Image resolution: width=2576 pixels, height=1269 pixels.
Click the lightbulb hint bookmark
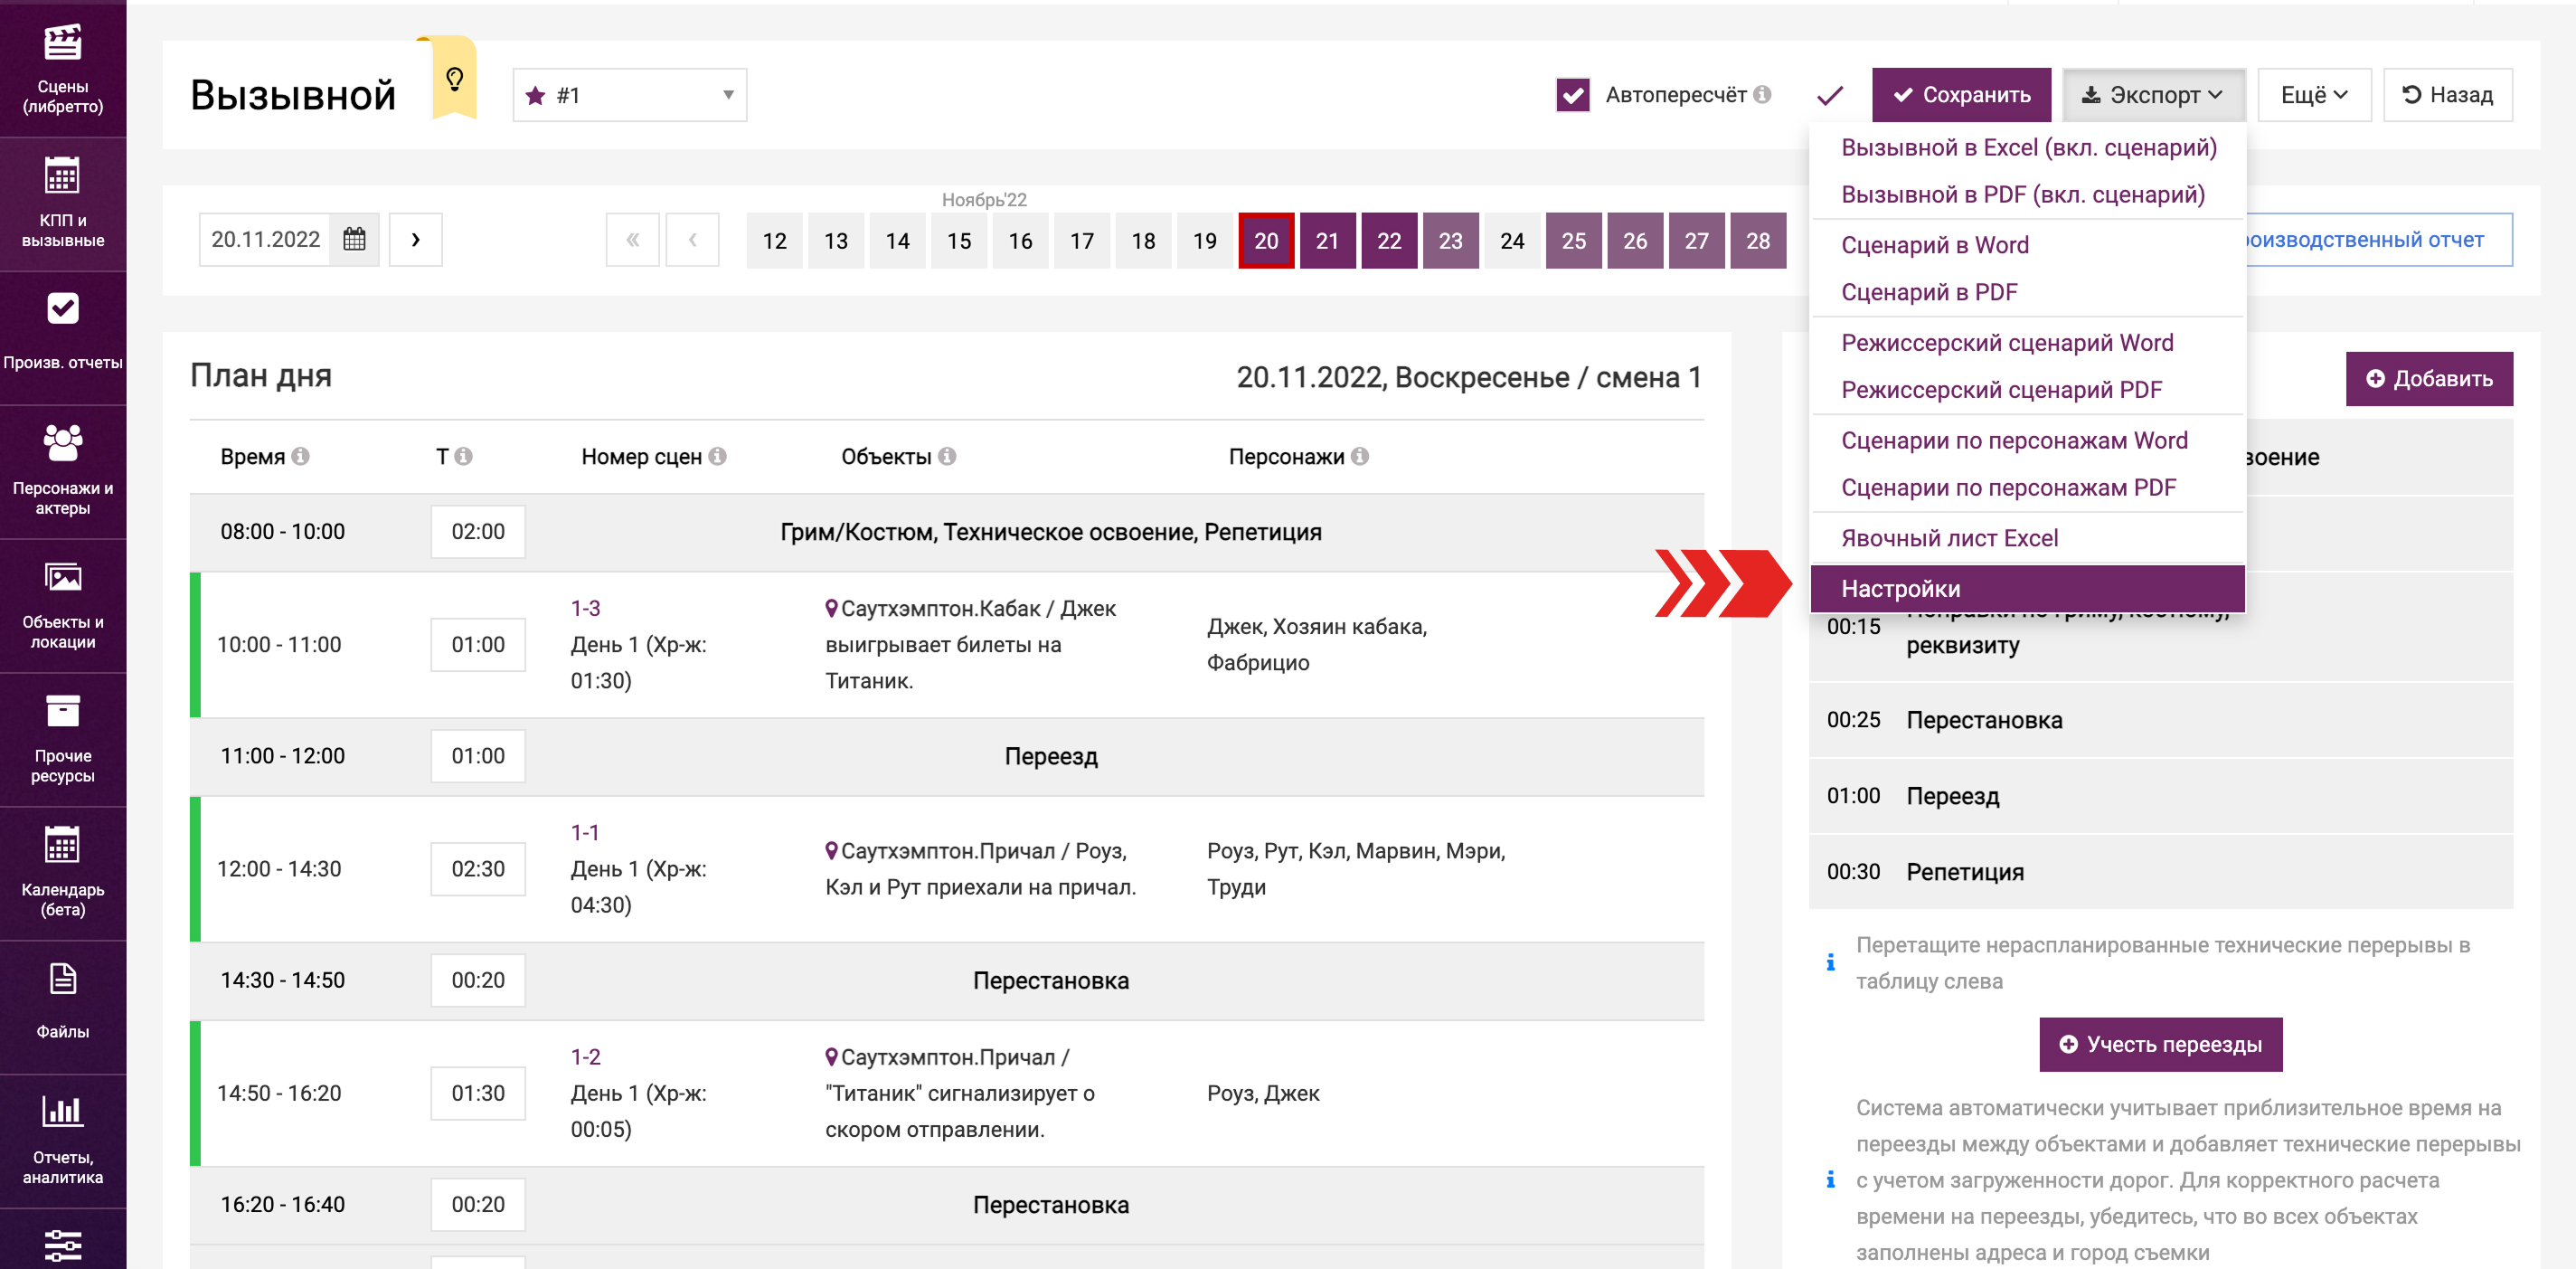point(455,79)
